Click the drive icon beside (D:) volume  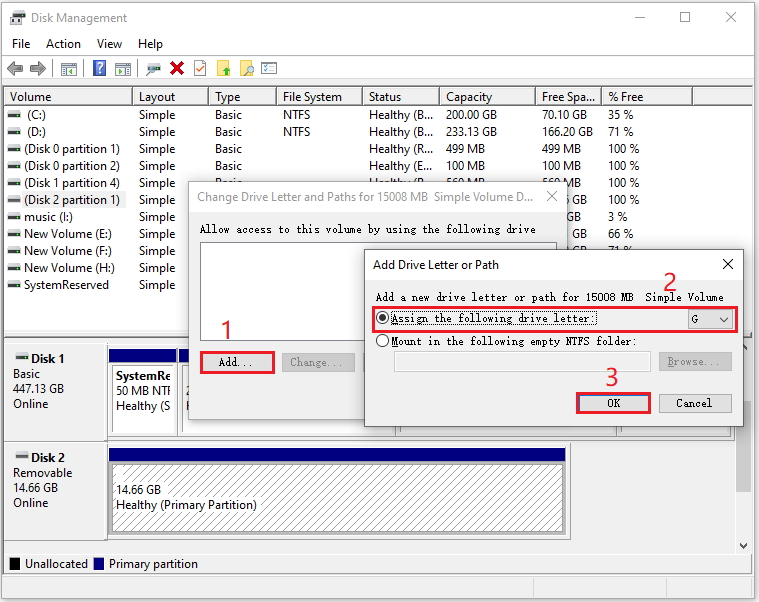(15, 132)
